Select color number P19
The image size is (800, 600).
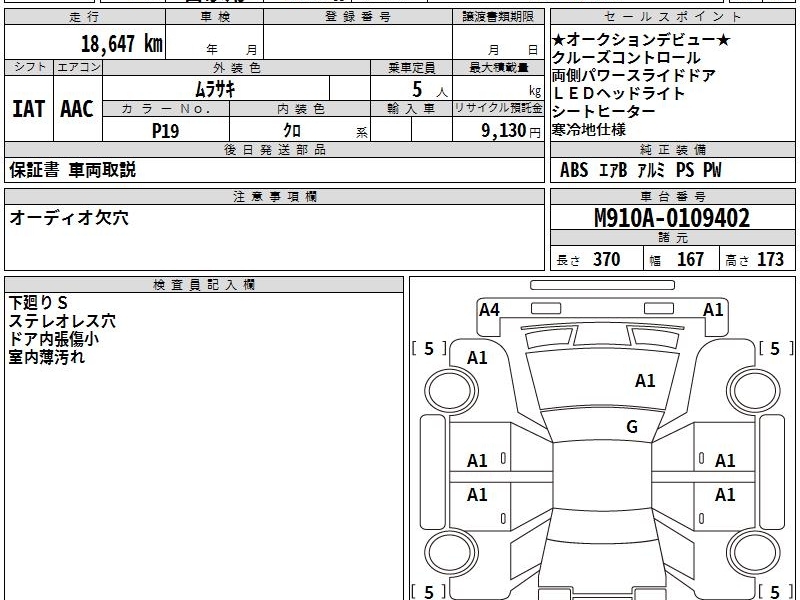pos(165,131)
